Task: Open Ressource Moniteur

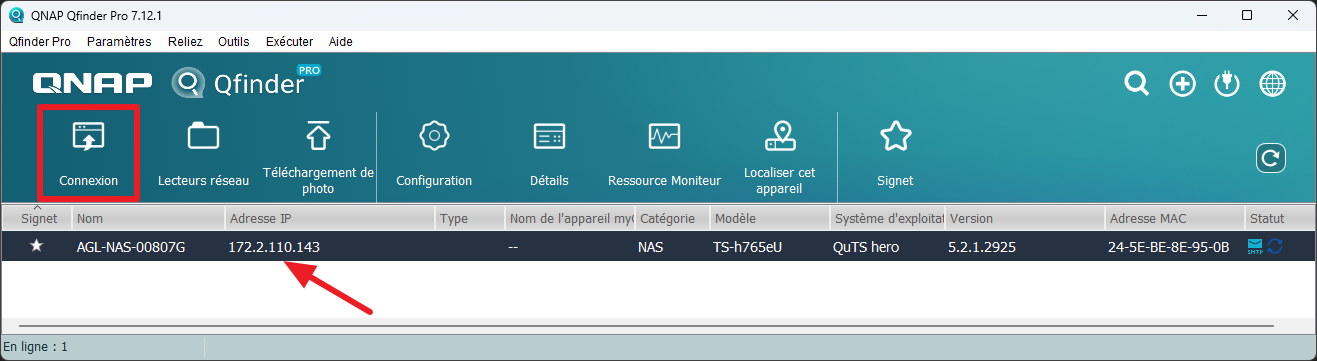Action: 664,137
